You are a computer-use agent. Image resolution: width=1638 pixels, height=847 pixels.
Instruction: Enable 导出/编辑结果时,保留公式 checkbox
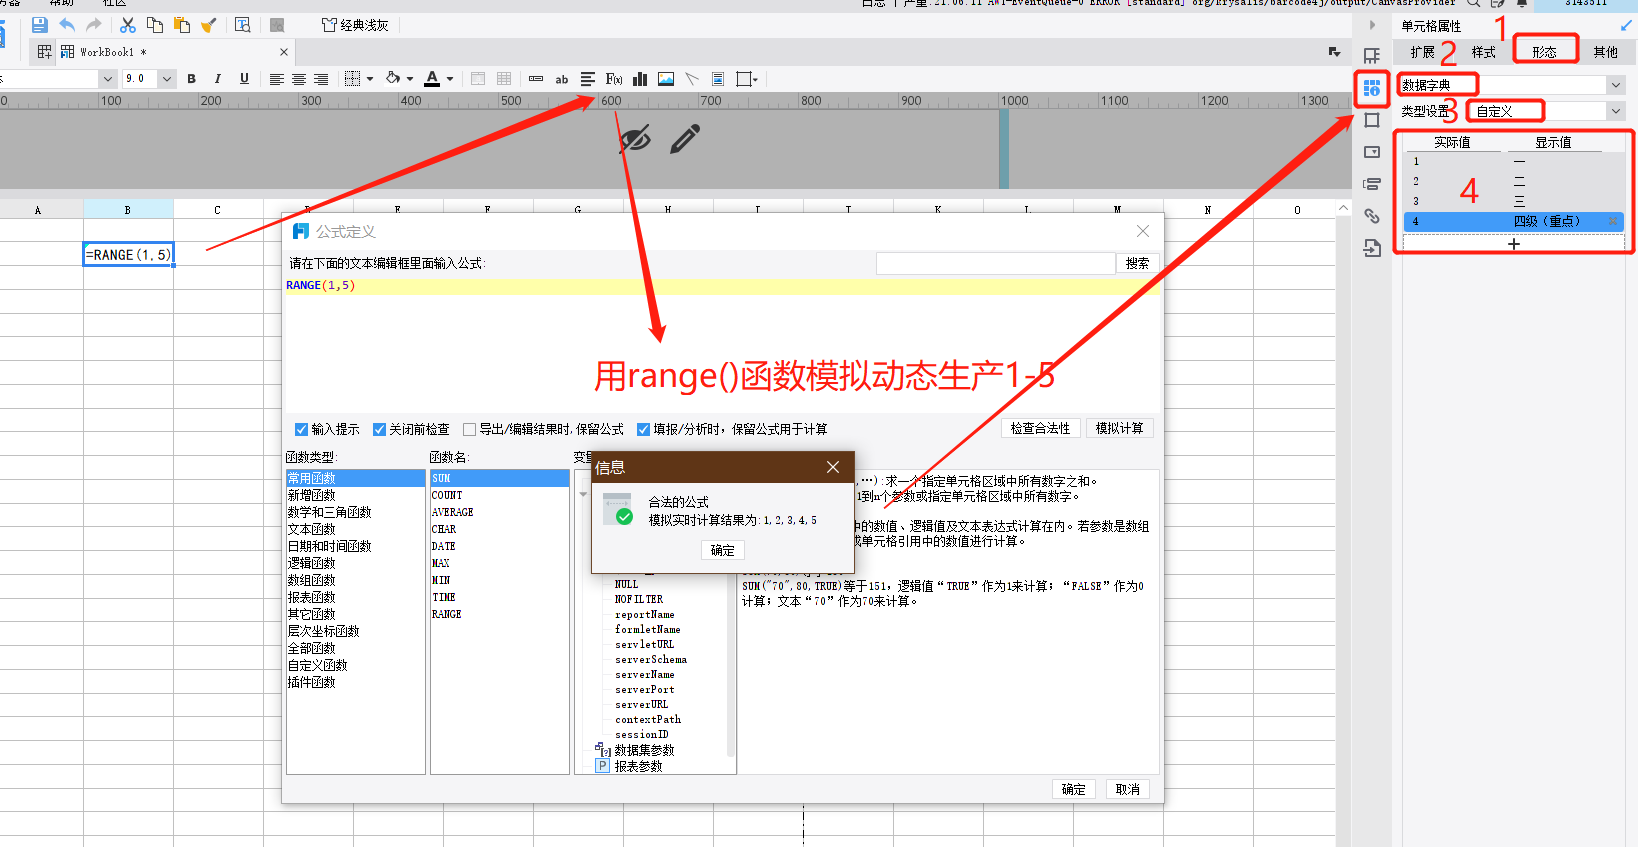click(x=469, y=429)
